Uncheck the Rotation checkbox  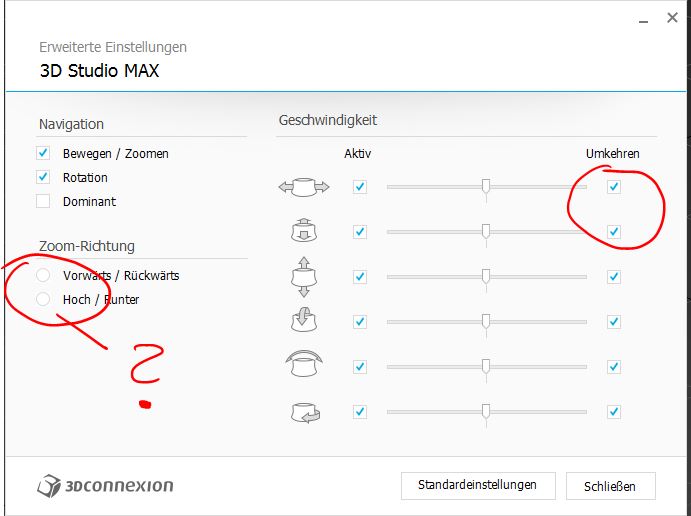point(43,177)
